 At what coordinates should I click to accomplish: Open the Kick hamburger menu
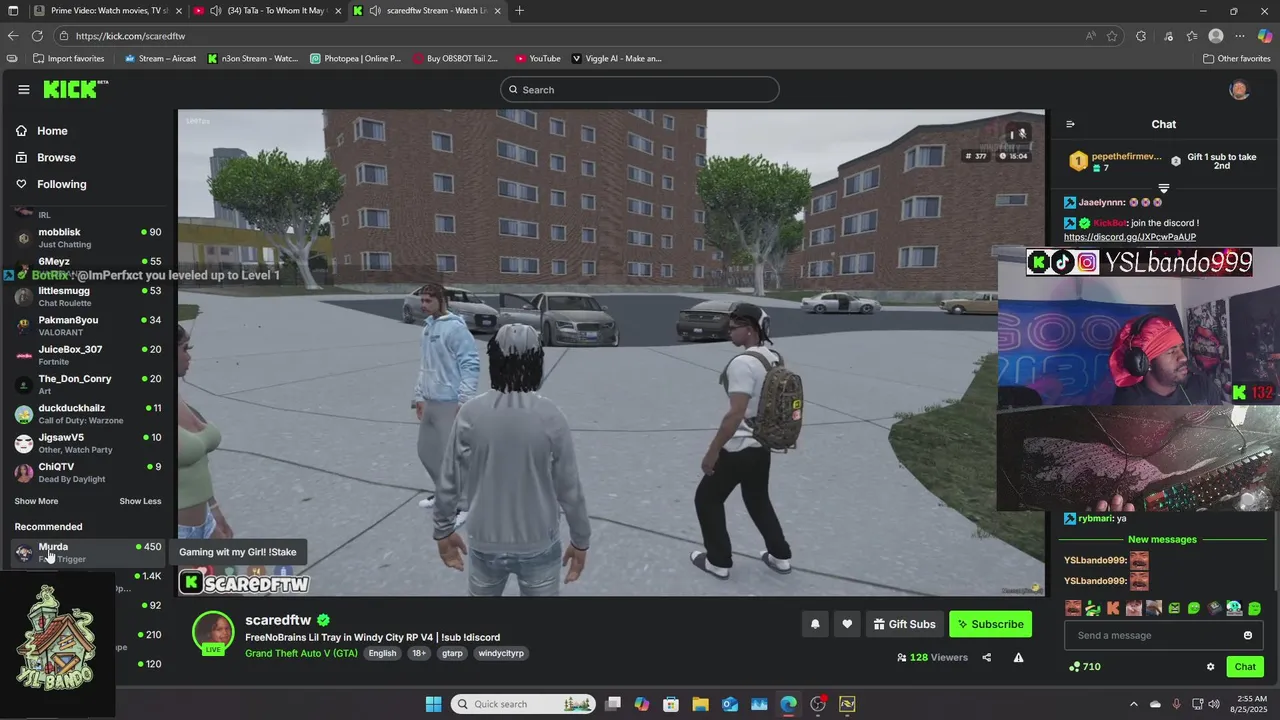[x=24, y=89]
